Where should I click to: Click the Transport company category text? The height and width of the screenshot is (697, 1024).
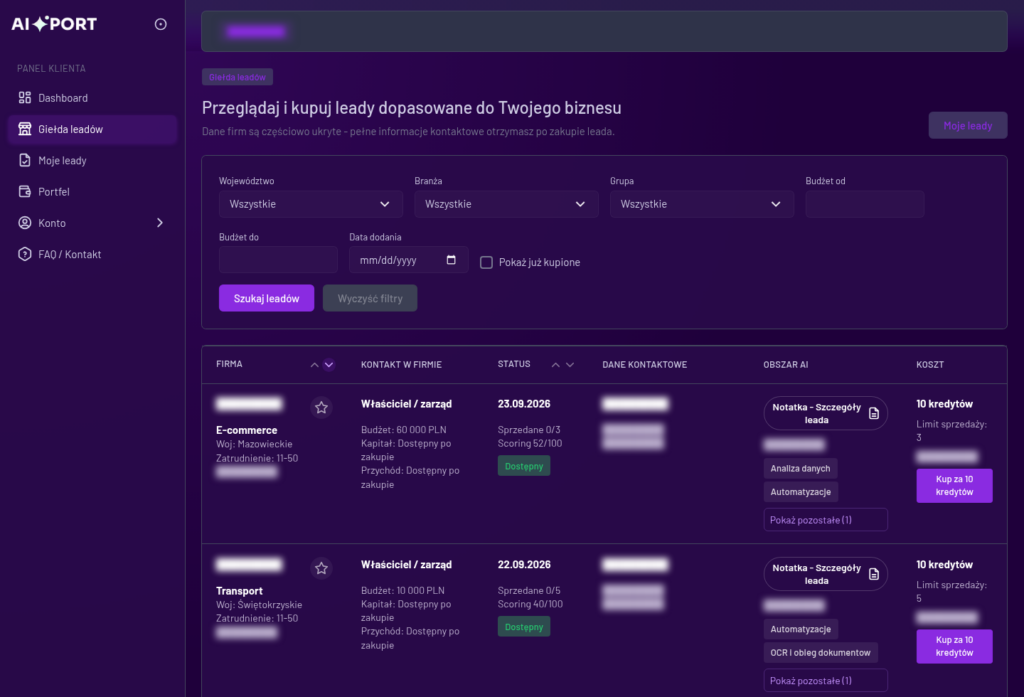pos(240,591)
